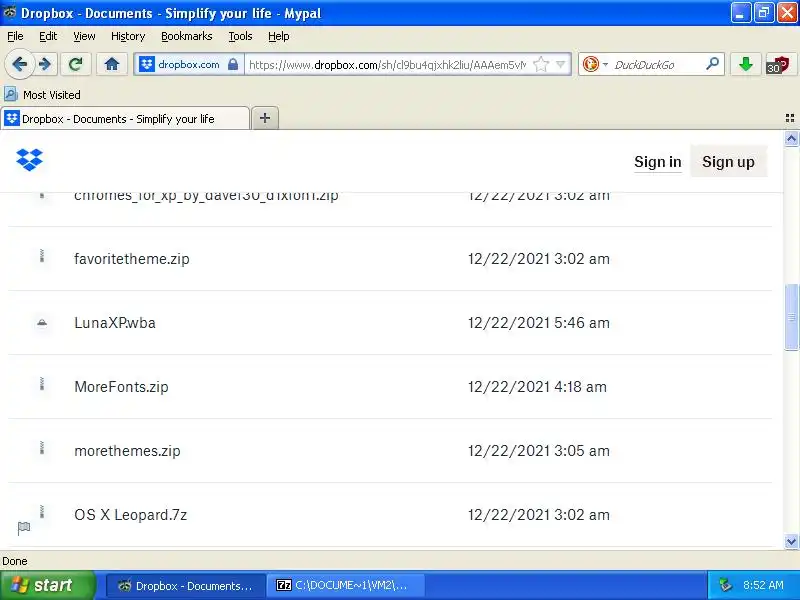Open the favoritetheme.zip file
Viewport: 800px width, 600px height.
pyautogui.click(x=132, y=259)
